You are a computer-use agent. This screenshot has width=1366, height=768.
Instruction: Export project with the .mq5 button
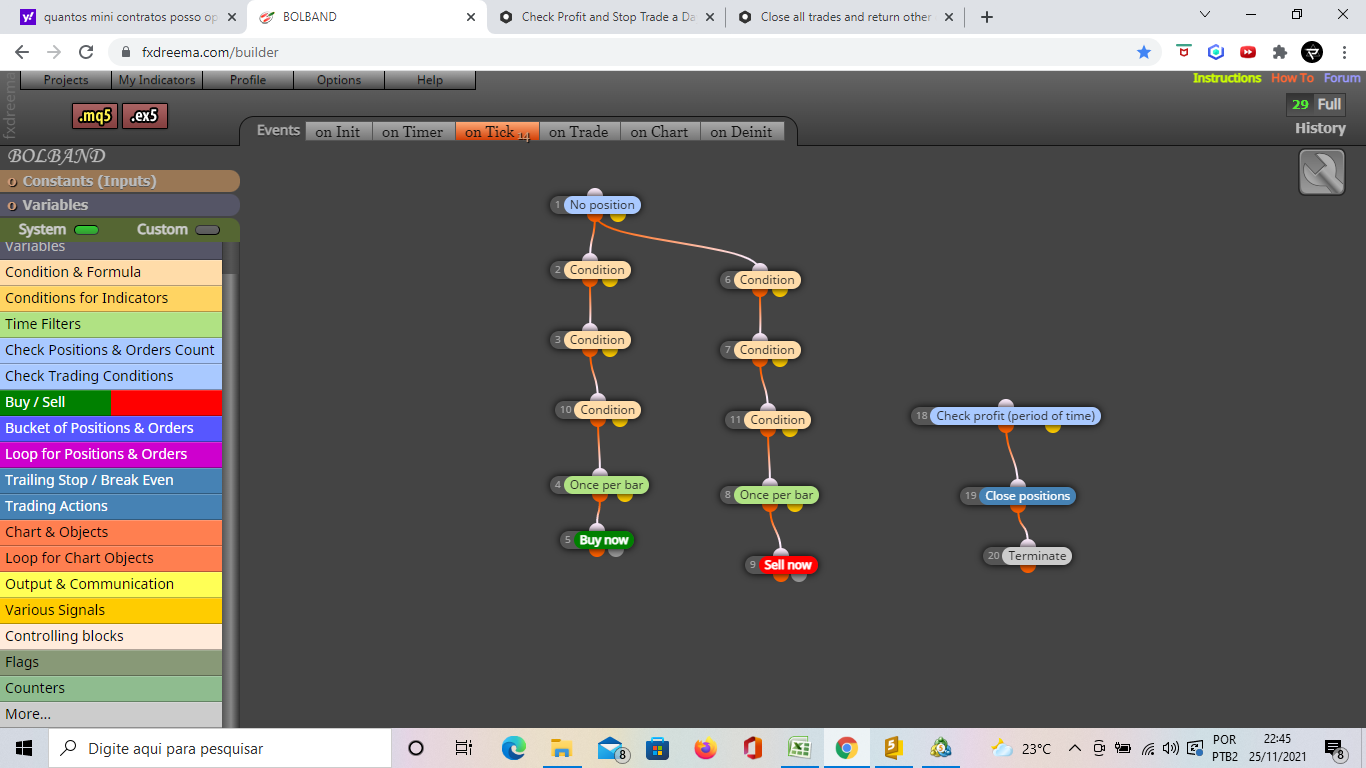point(95,116)
